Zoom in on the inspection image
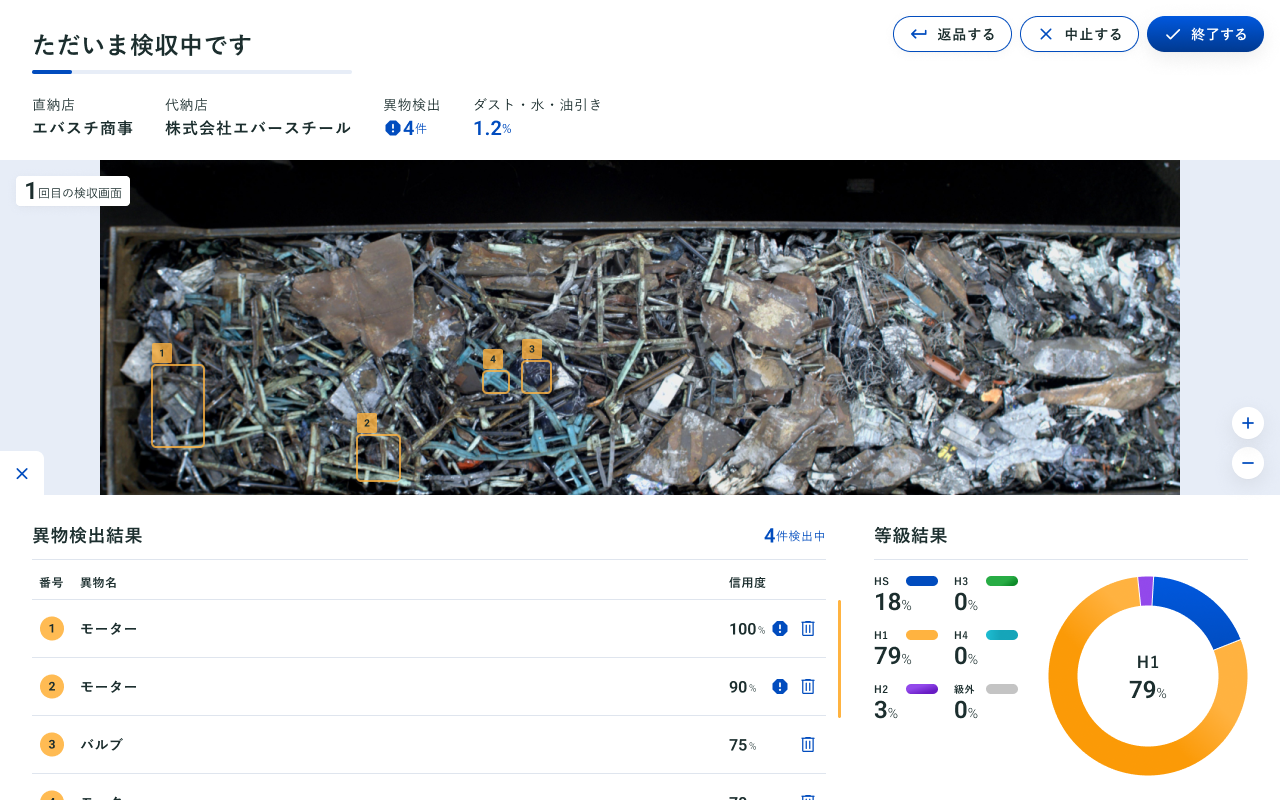Image resolution: width=1280 pixels, height=800 pixels. (1247, 422)
